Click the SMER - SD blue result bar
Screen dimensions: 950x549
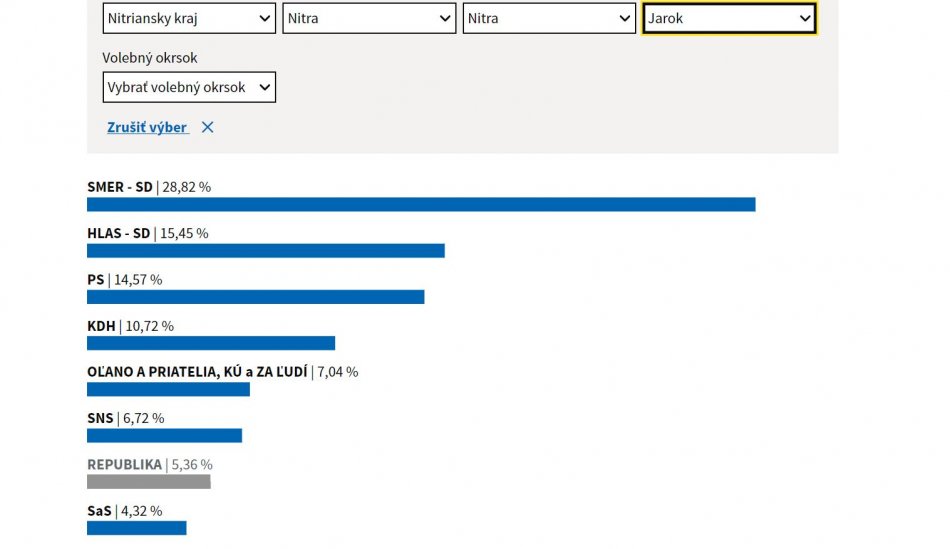click(x=421, y=204)
